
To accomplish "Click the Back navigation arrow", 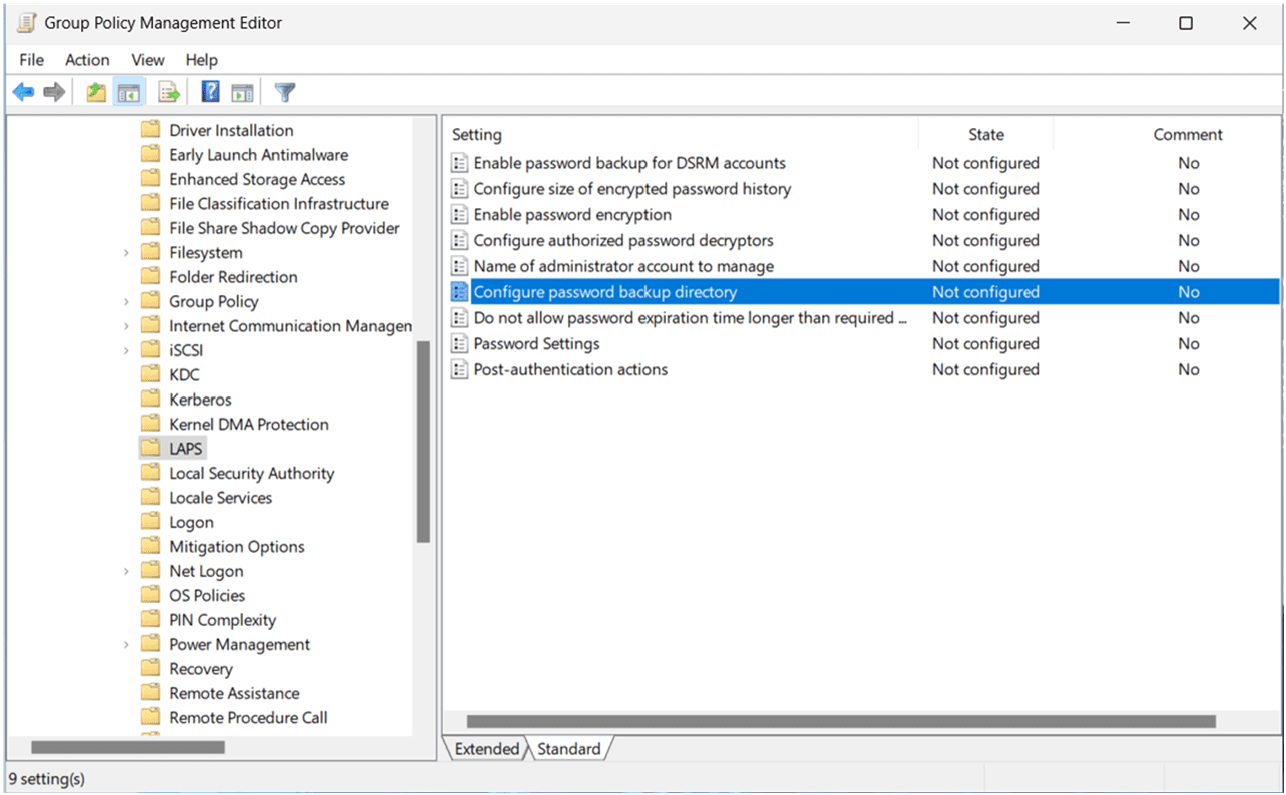I will click(23, 91).
